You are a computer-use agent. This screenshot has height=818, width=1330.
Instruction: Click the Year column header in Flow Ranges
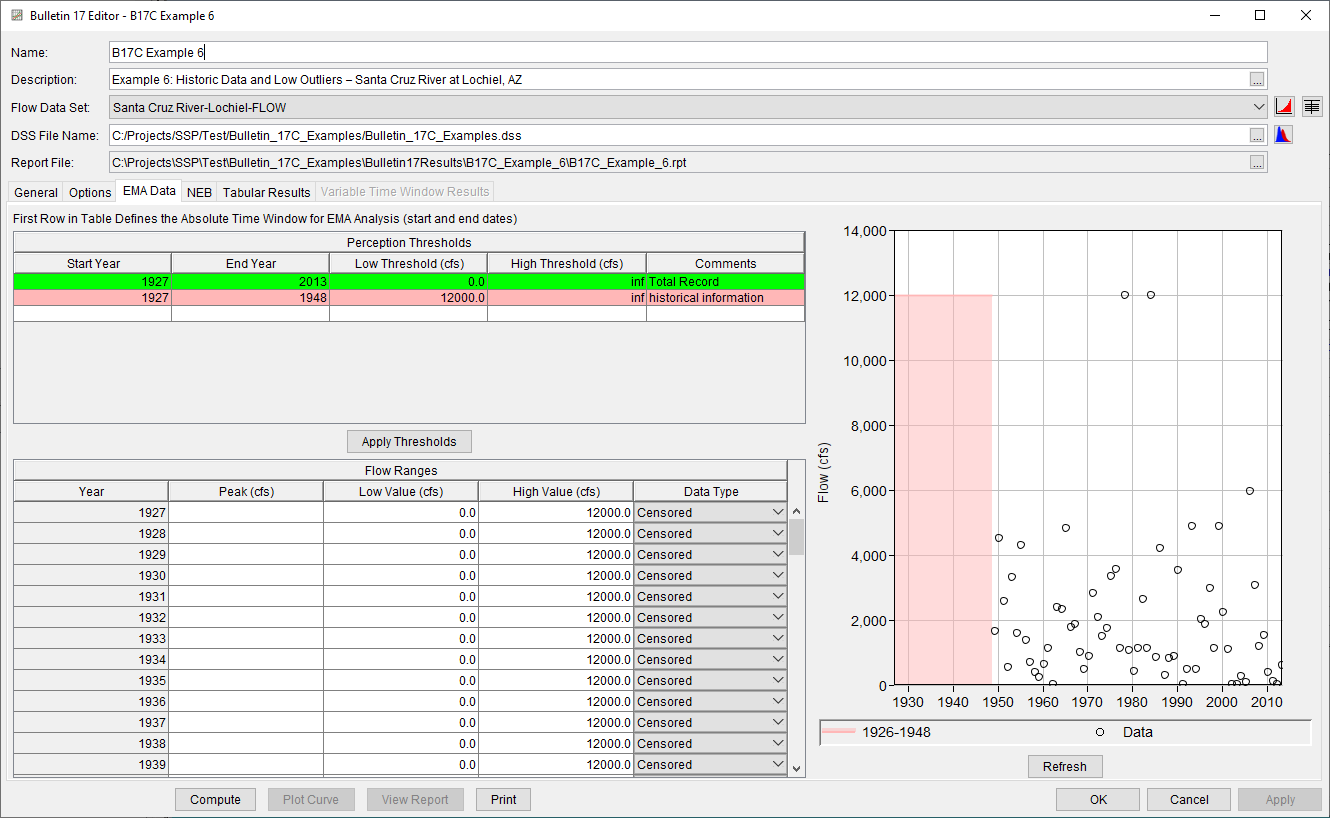(x=91, y=491)
